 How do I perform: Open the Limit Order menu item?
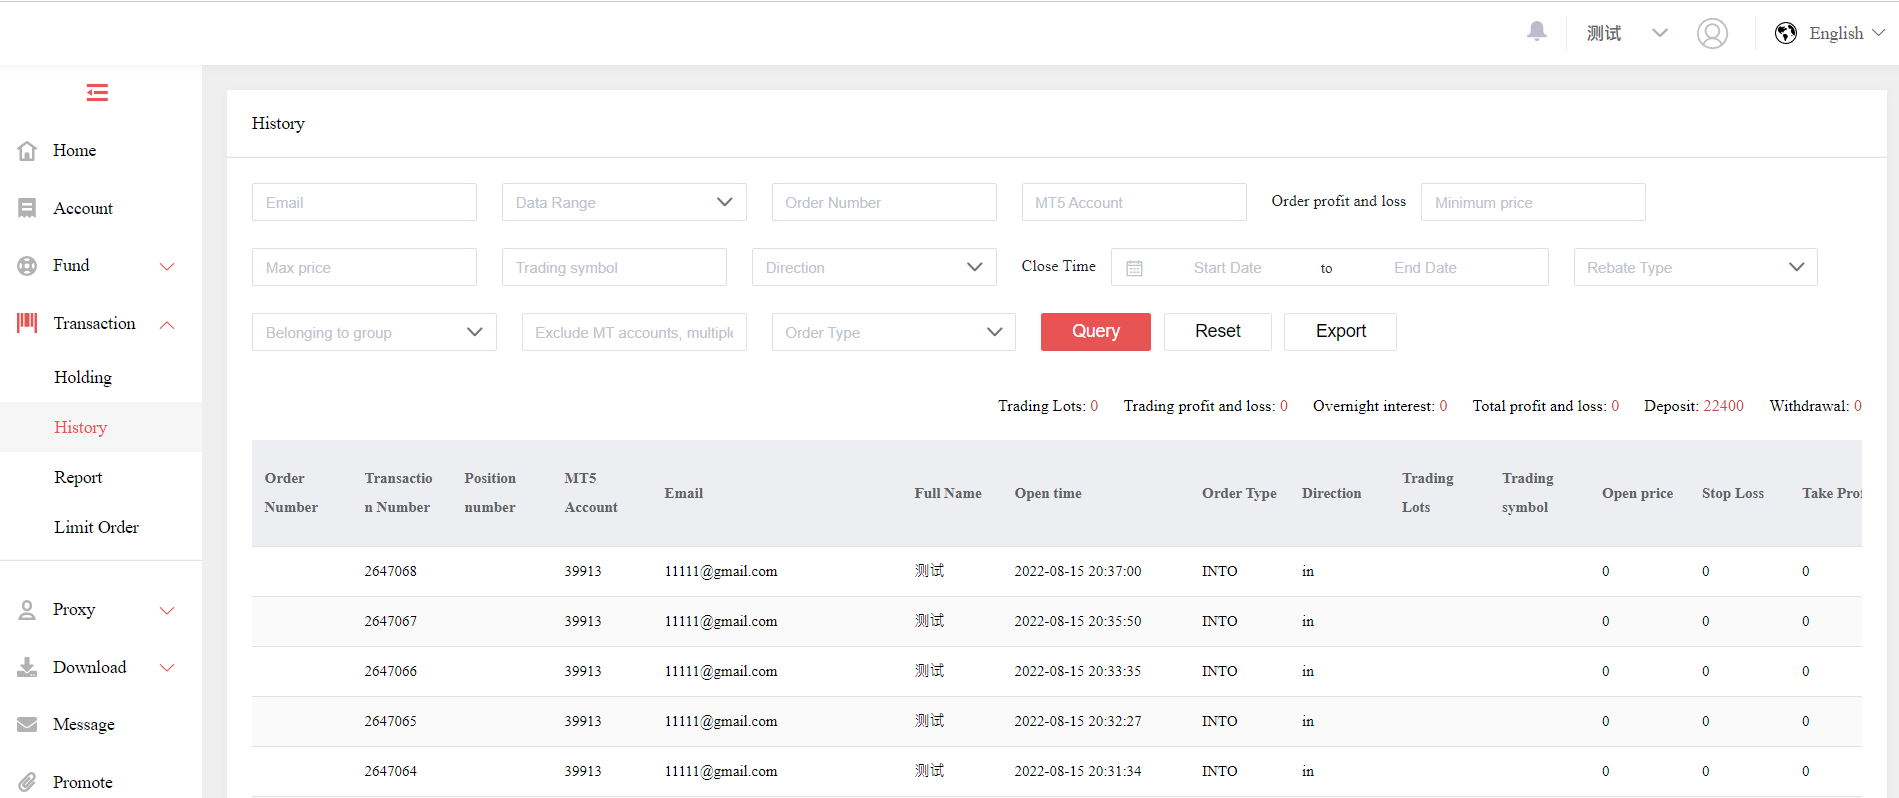[x=96, y=527]
